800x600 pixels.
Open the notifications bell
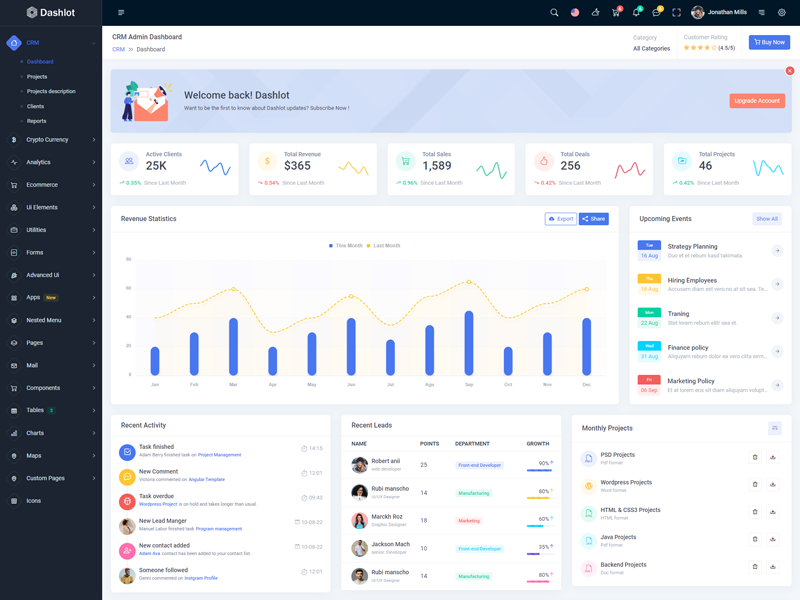click(x=636, y=13)
